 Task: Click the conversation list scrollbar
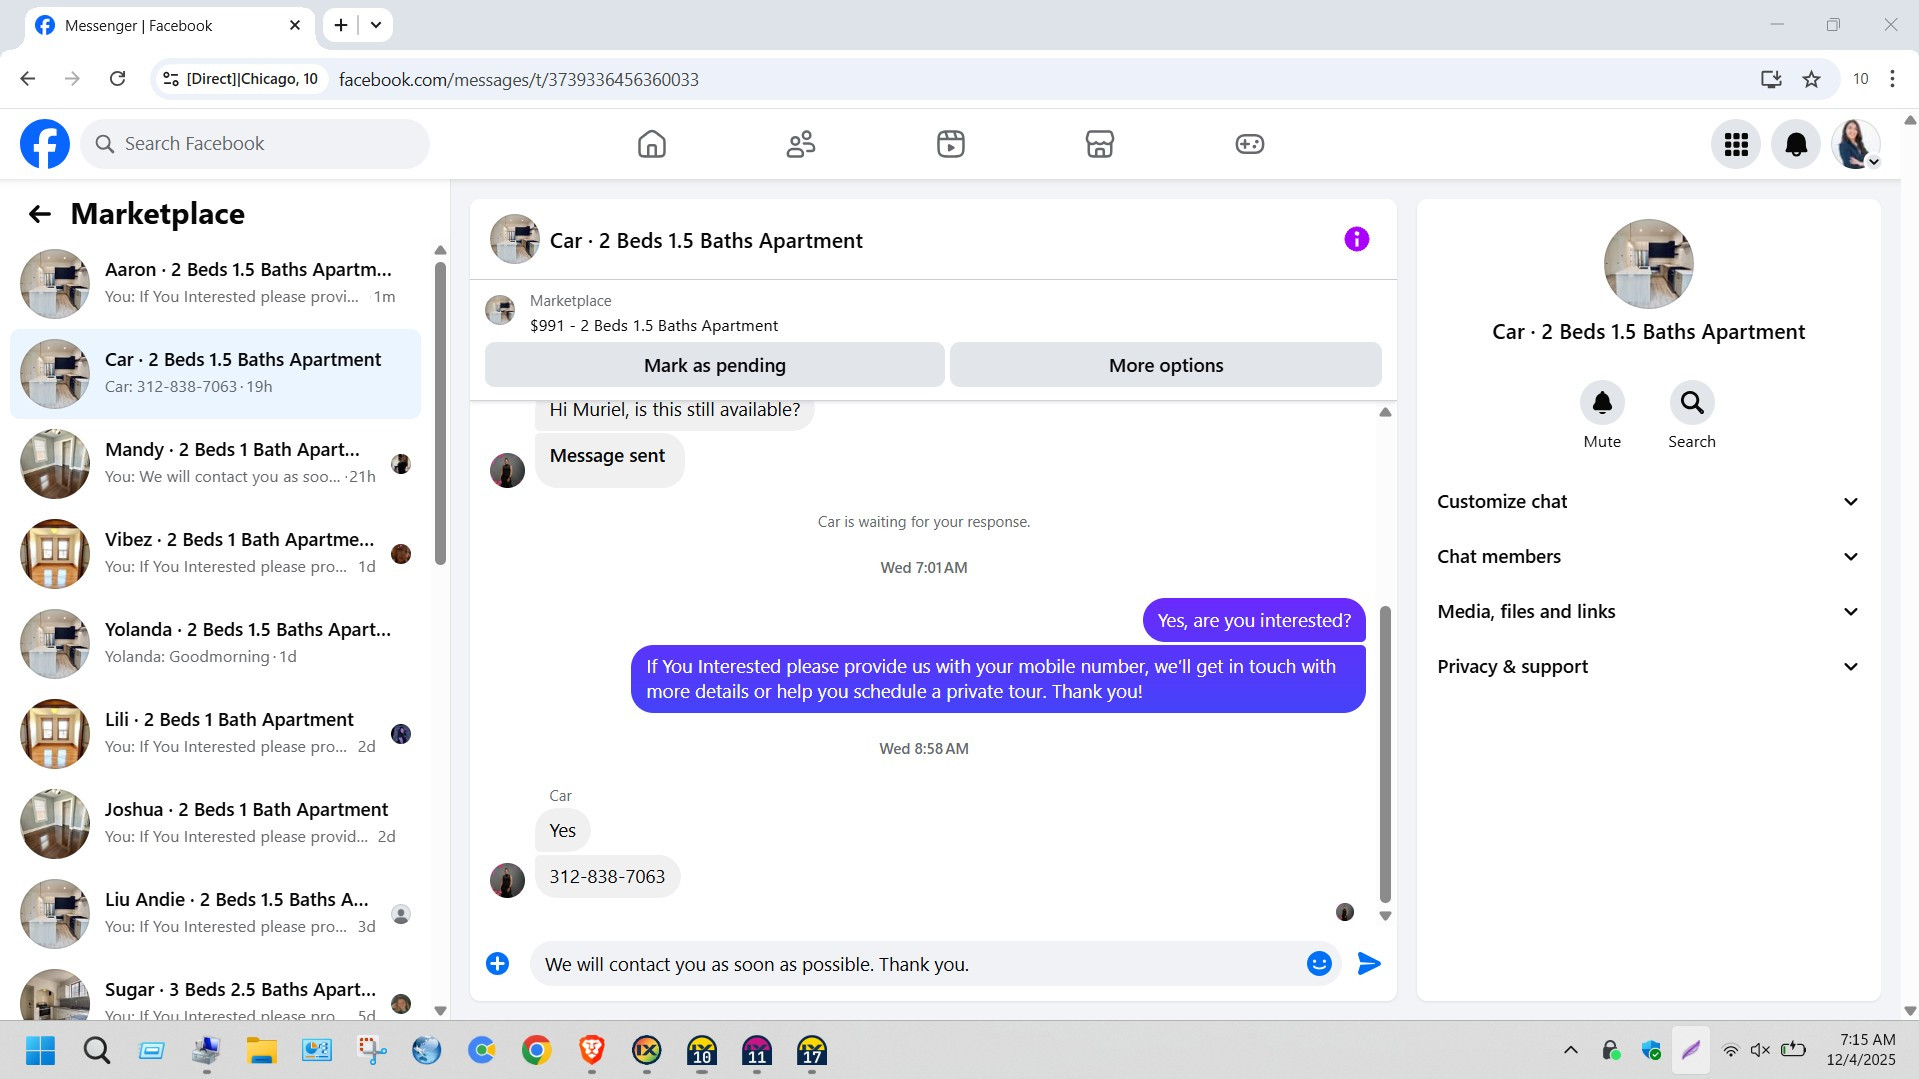[x=440, y=413]
